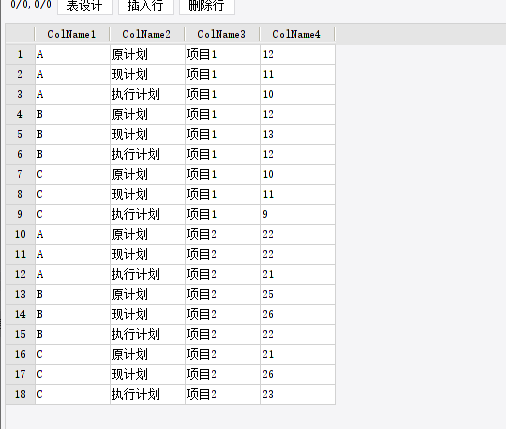Viewport: 506px width, 429px height.
Task: Click 原计划 cell in row 1
Action: pyautogui.click(x=148, y=54)
